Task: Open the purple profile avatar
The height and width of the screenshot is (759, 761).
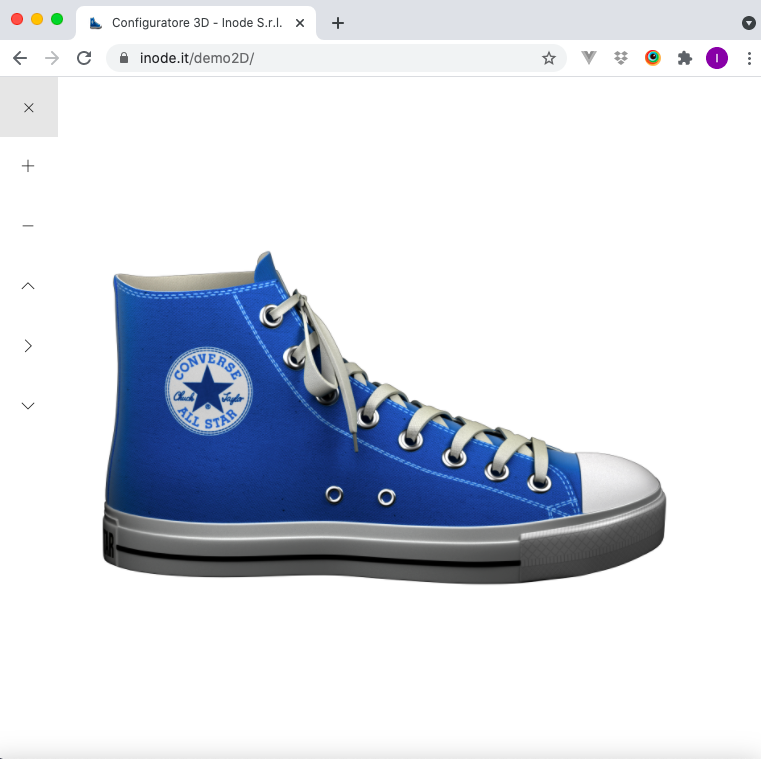Action: click(x=717, y=58)
